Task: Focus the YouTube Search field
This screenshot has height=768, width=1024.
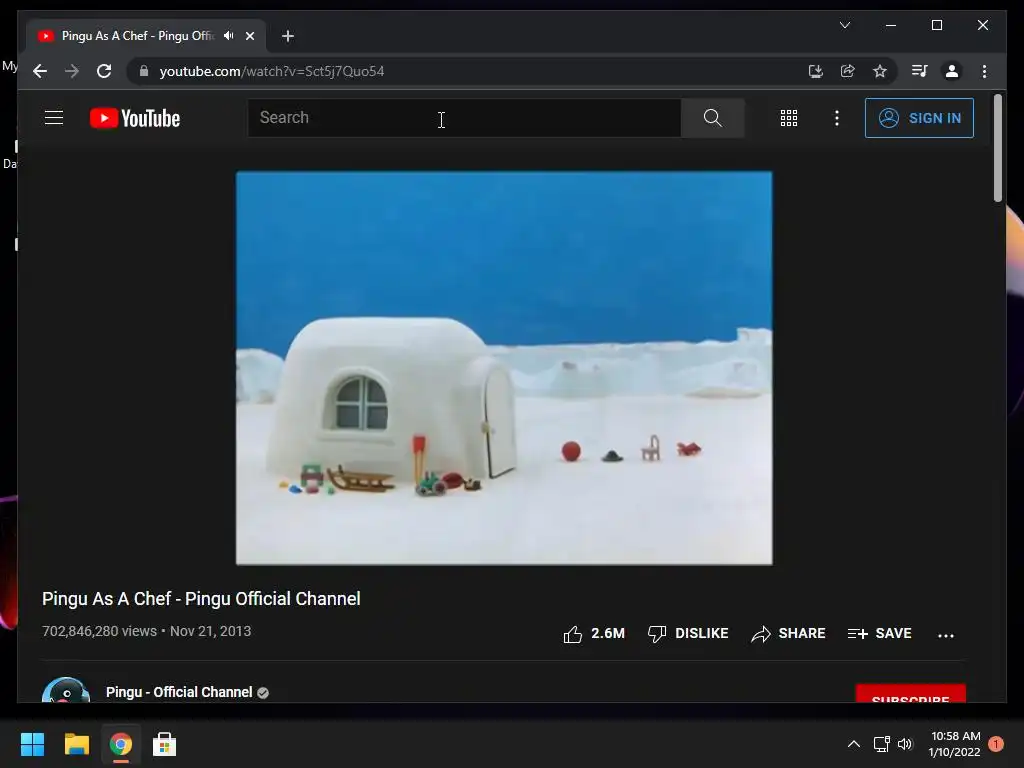Action: pos(464,118)
